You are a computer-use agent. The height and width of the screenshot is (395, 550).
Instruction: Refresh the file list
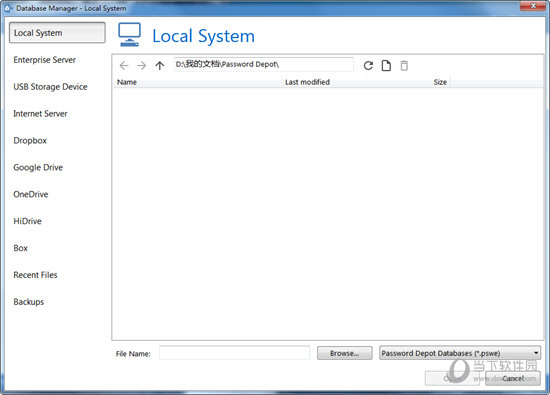368,66
